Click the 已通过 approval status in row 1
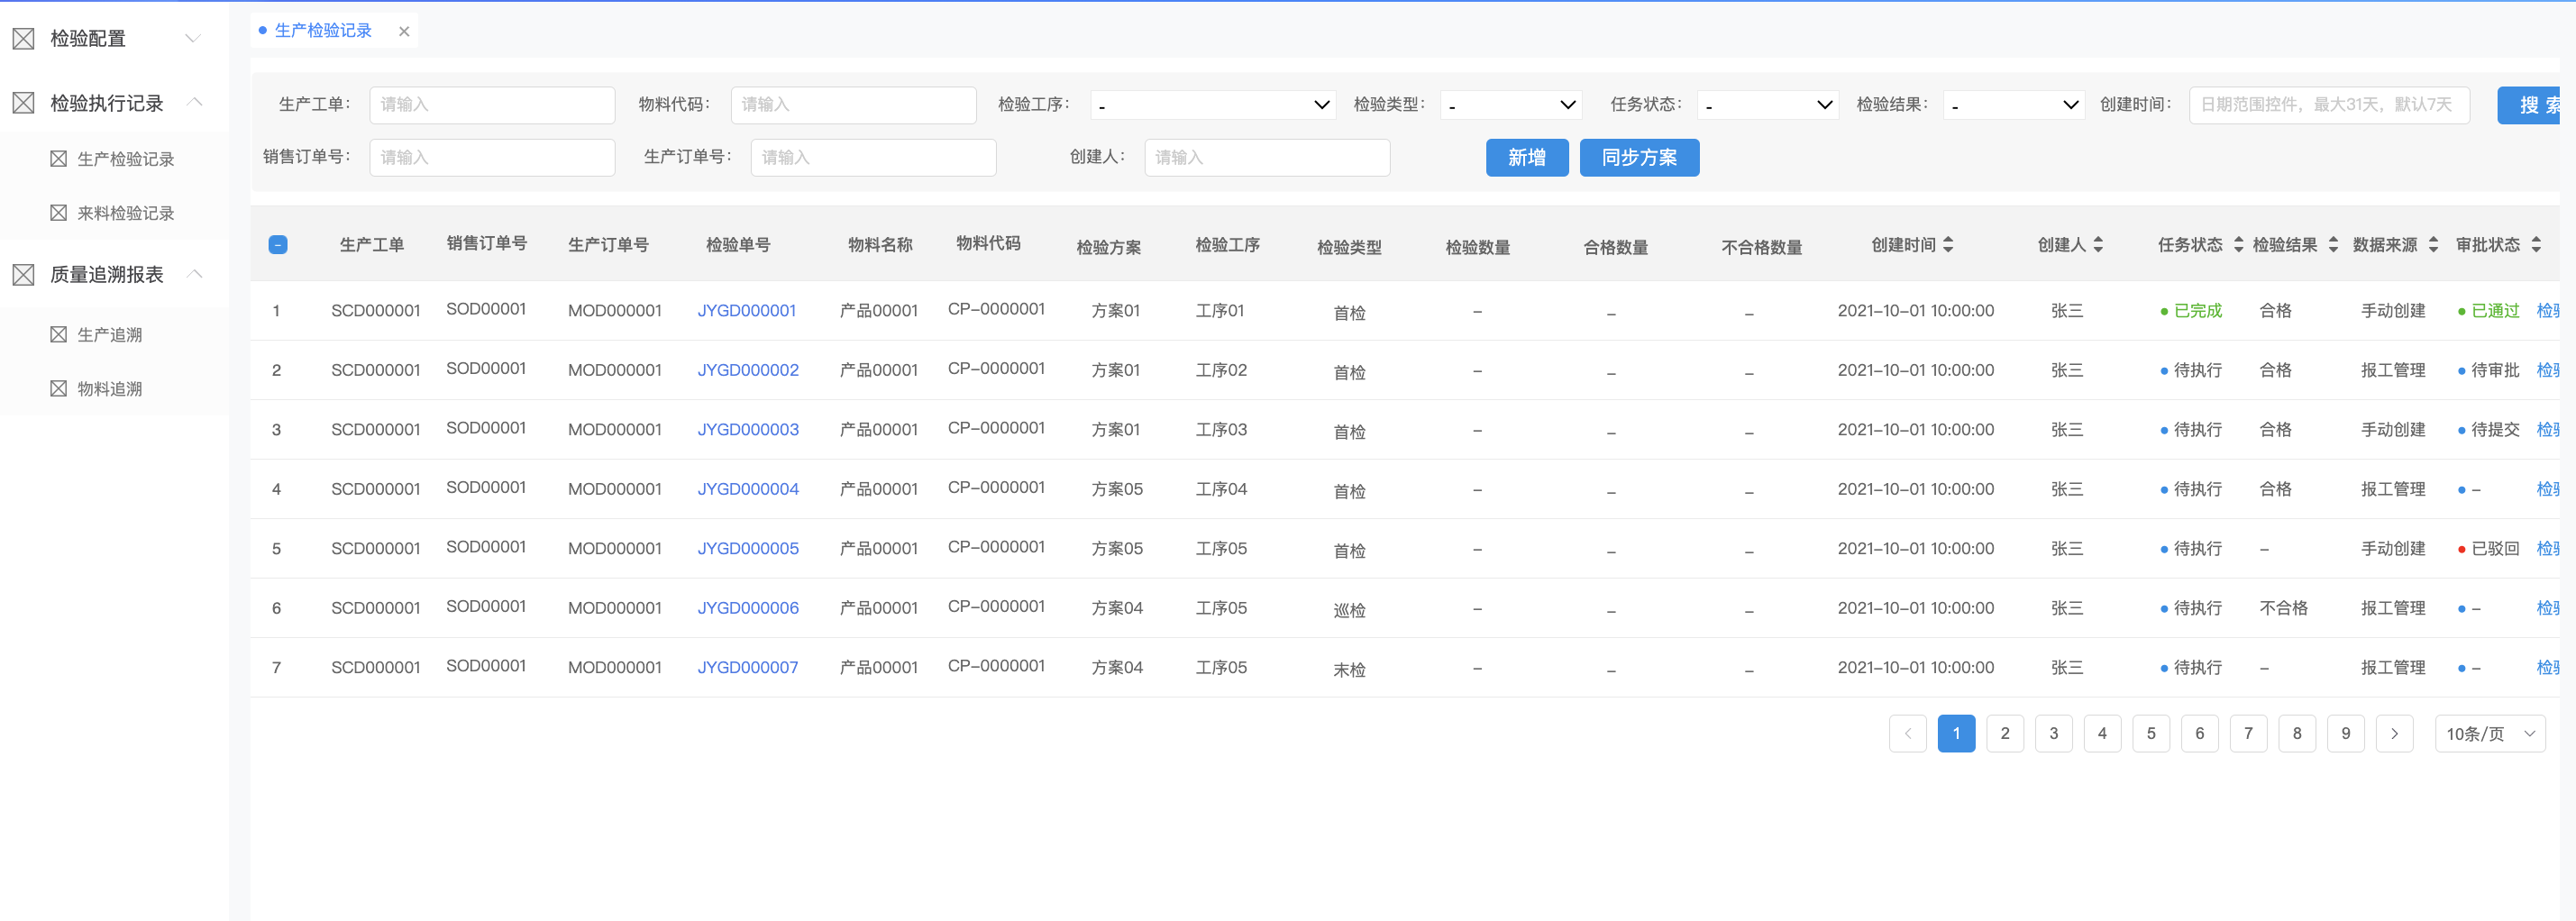2576x921 pixels. (2495, 311)
